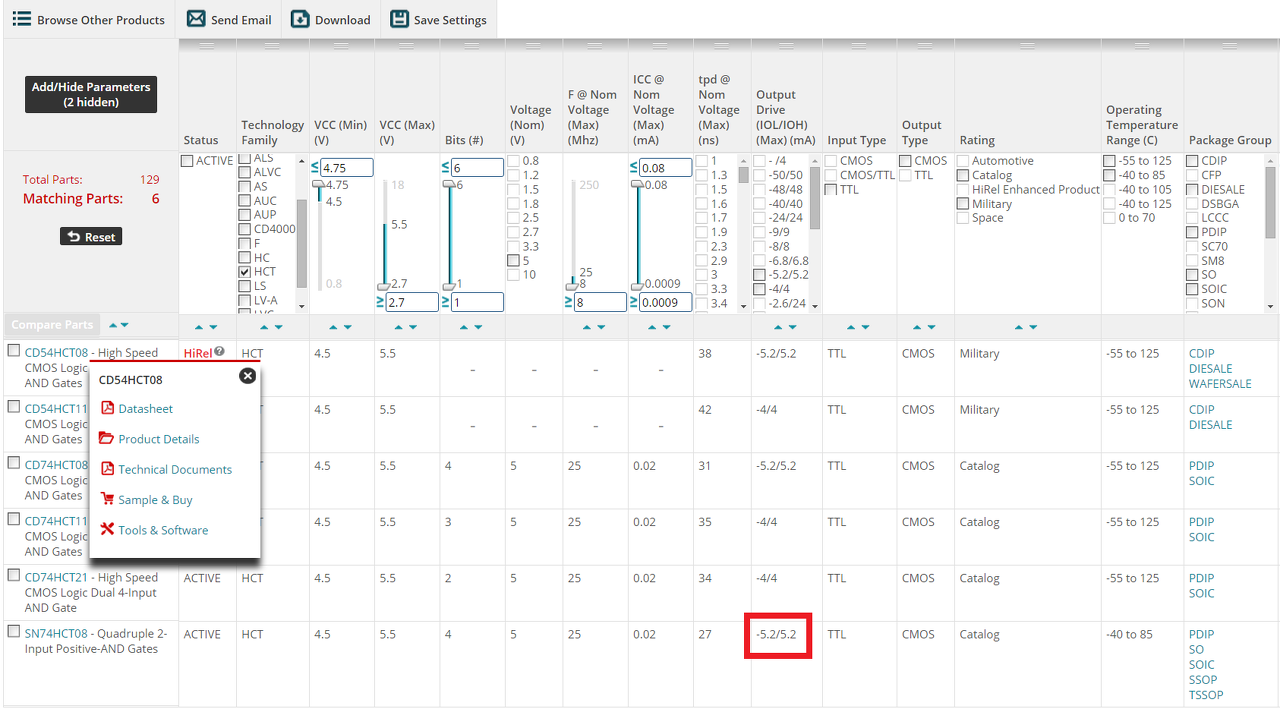Select the SN74HCT08 compare checkbox
The height and width of the screenshot is (709, 1280).
point(14,631)
